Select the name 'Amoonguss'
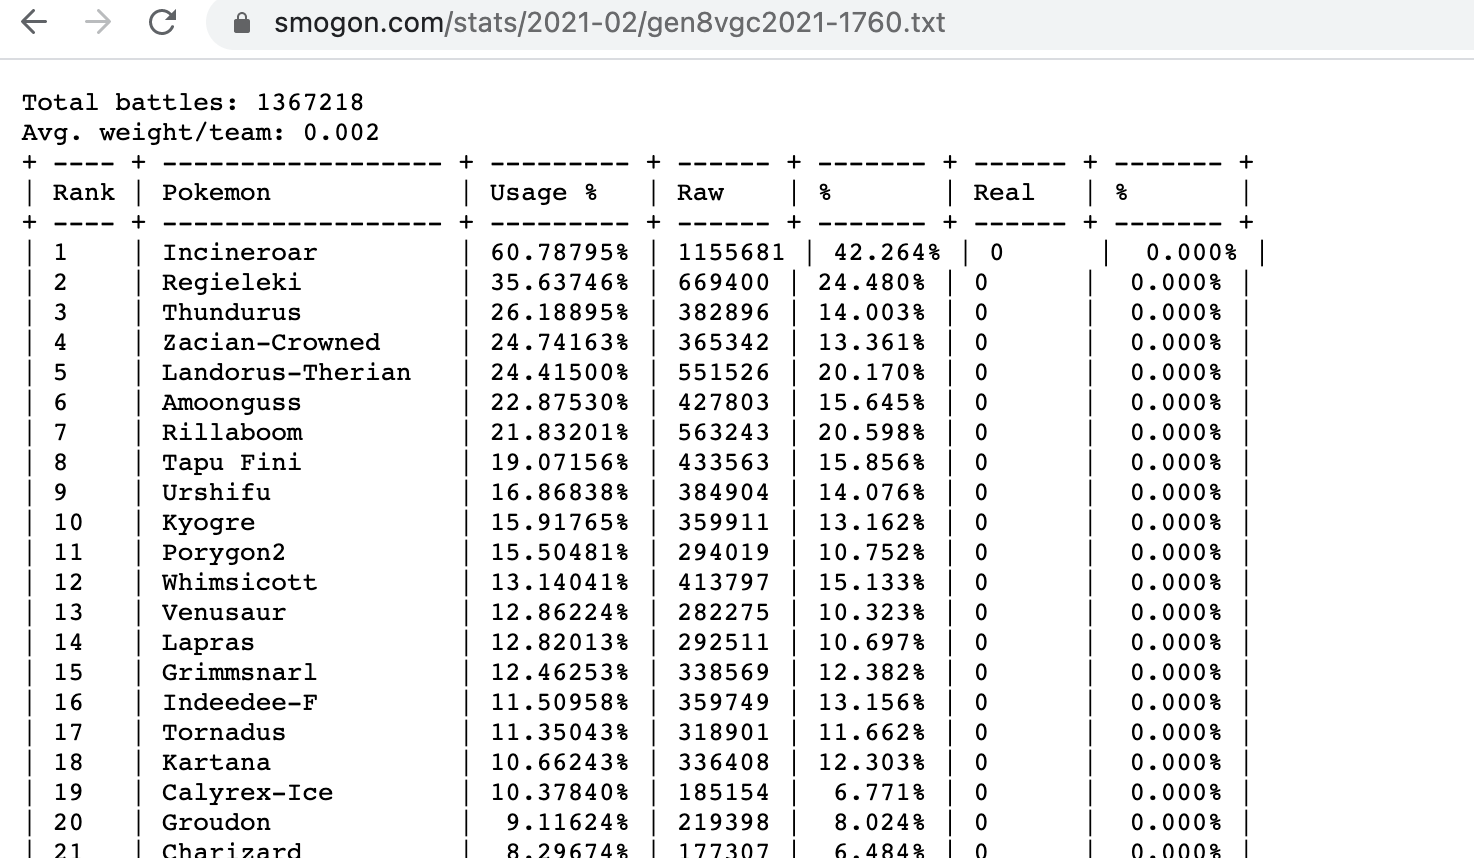The image size is (1474, 858). coord(232,402)
